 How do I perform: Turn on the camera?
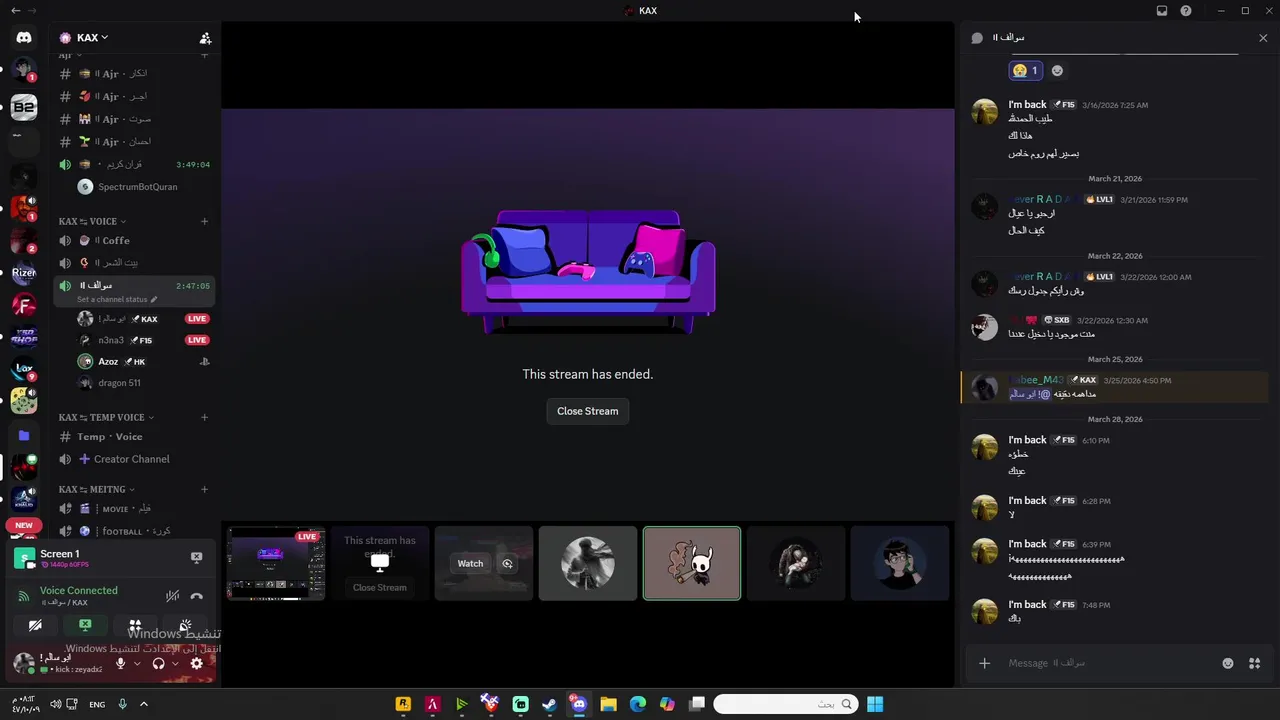pyautogui.click(x=35, y=625)
